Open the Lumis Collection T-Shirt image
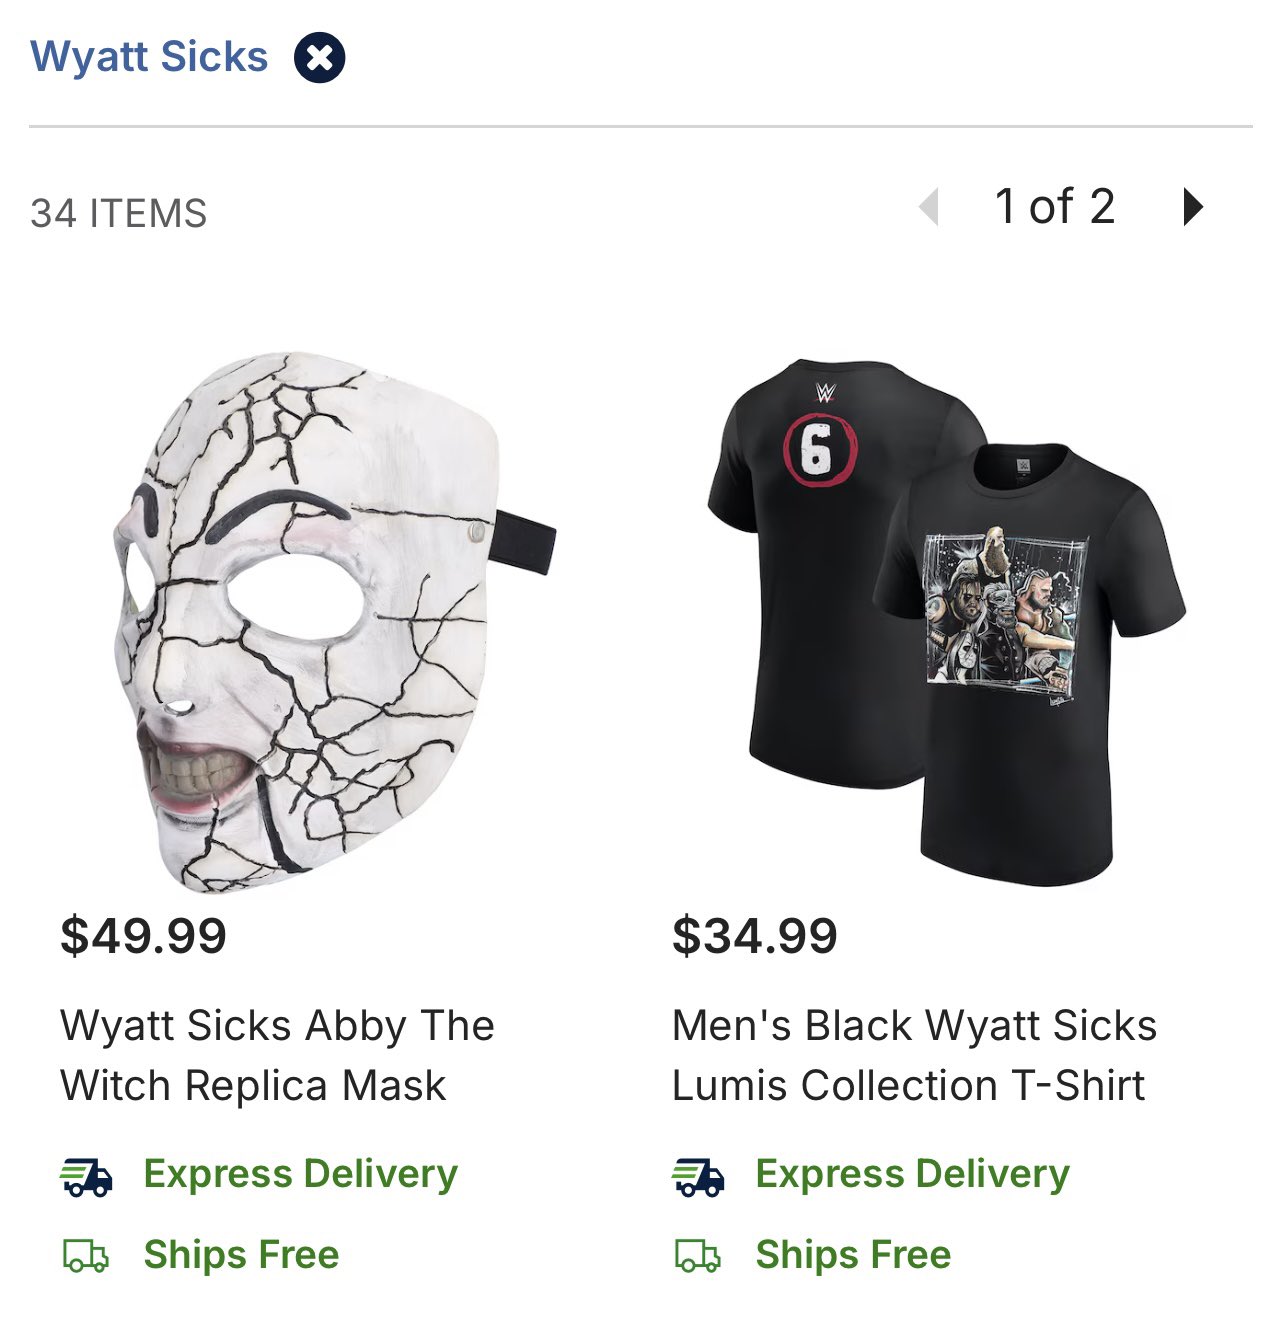Viewport: 1283px width, 1327px height. coord(946,620)
